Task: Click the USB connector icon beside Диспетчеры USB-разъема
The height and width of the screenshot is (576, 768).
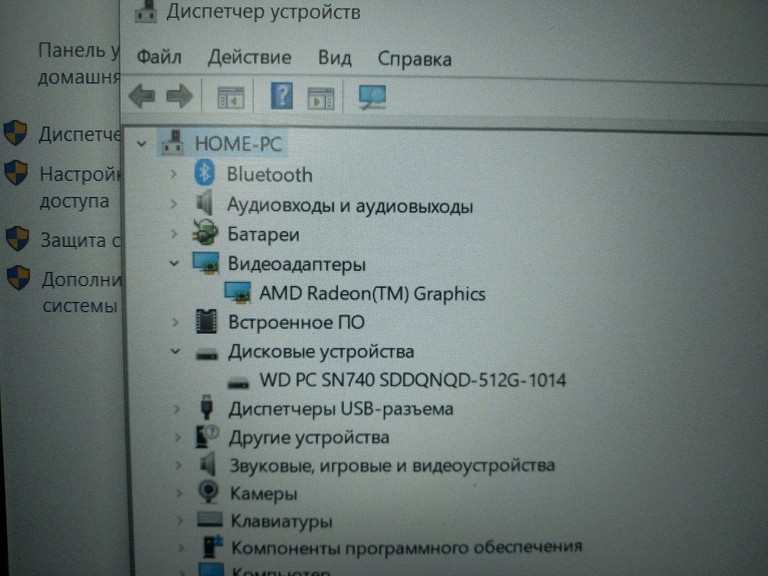Action: (x=207, y=407)
